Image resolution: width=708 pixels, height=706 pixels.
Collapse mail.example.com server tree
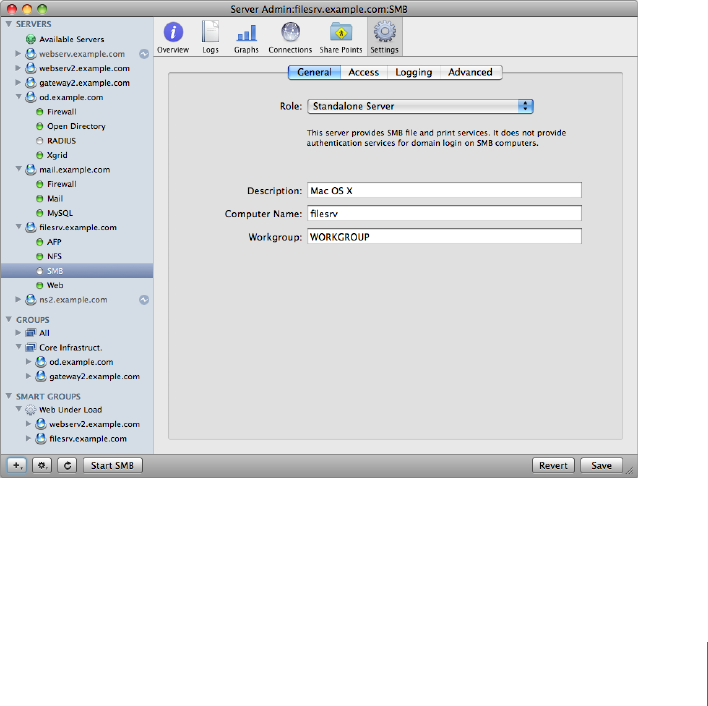tap(19, 169)
